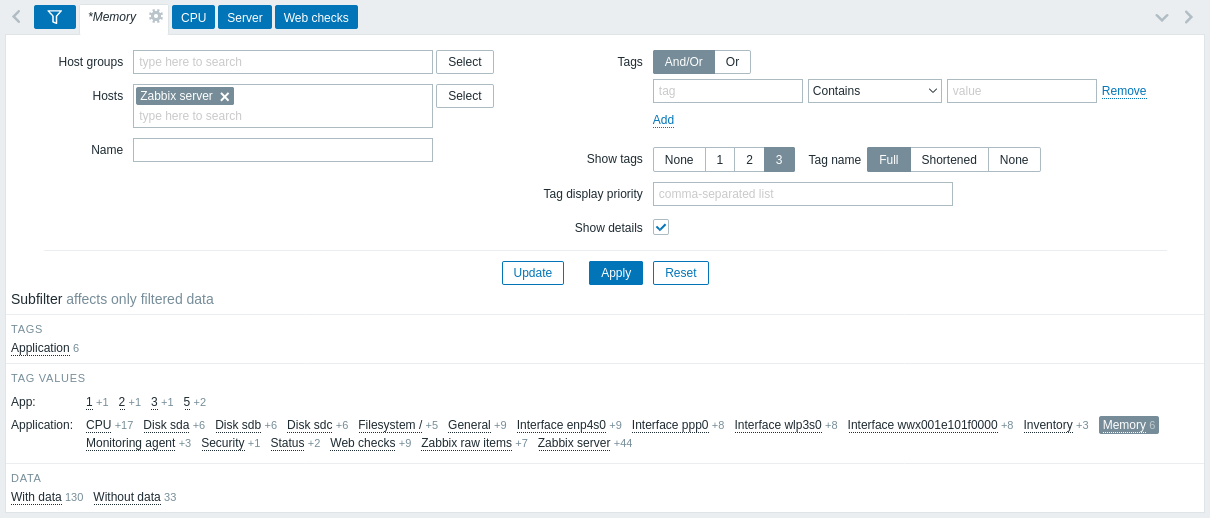Viewport: 1210px width, 518px height.
Task: Click Remove tag link
Action: (1124, 91)
